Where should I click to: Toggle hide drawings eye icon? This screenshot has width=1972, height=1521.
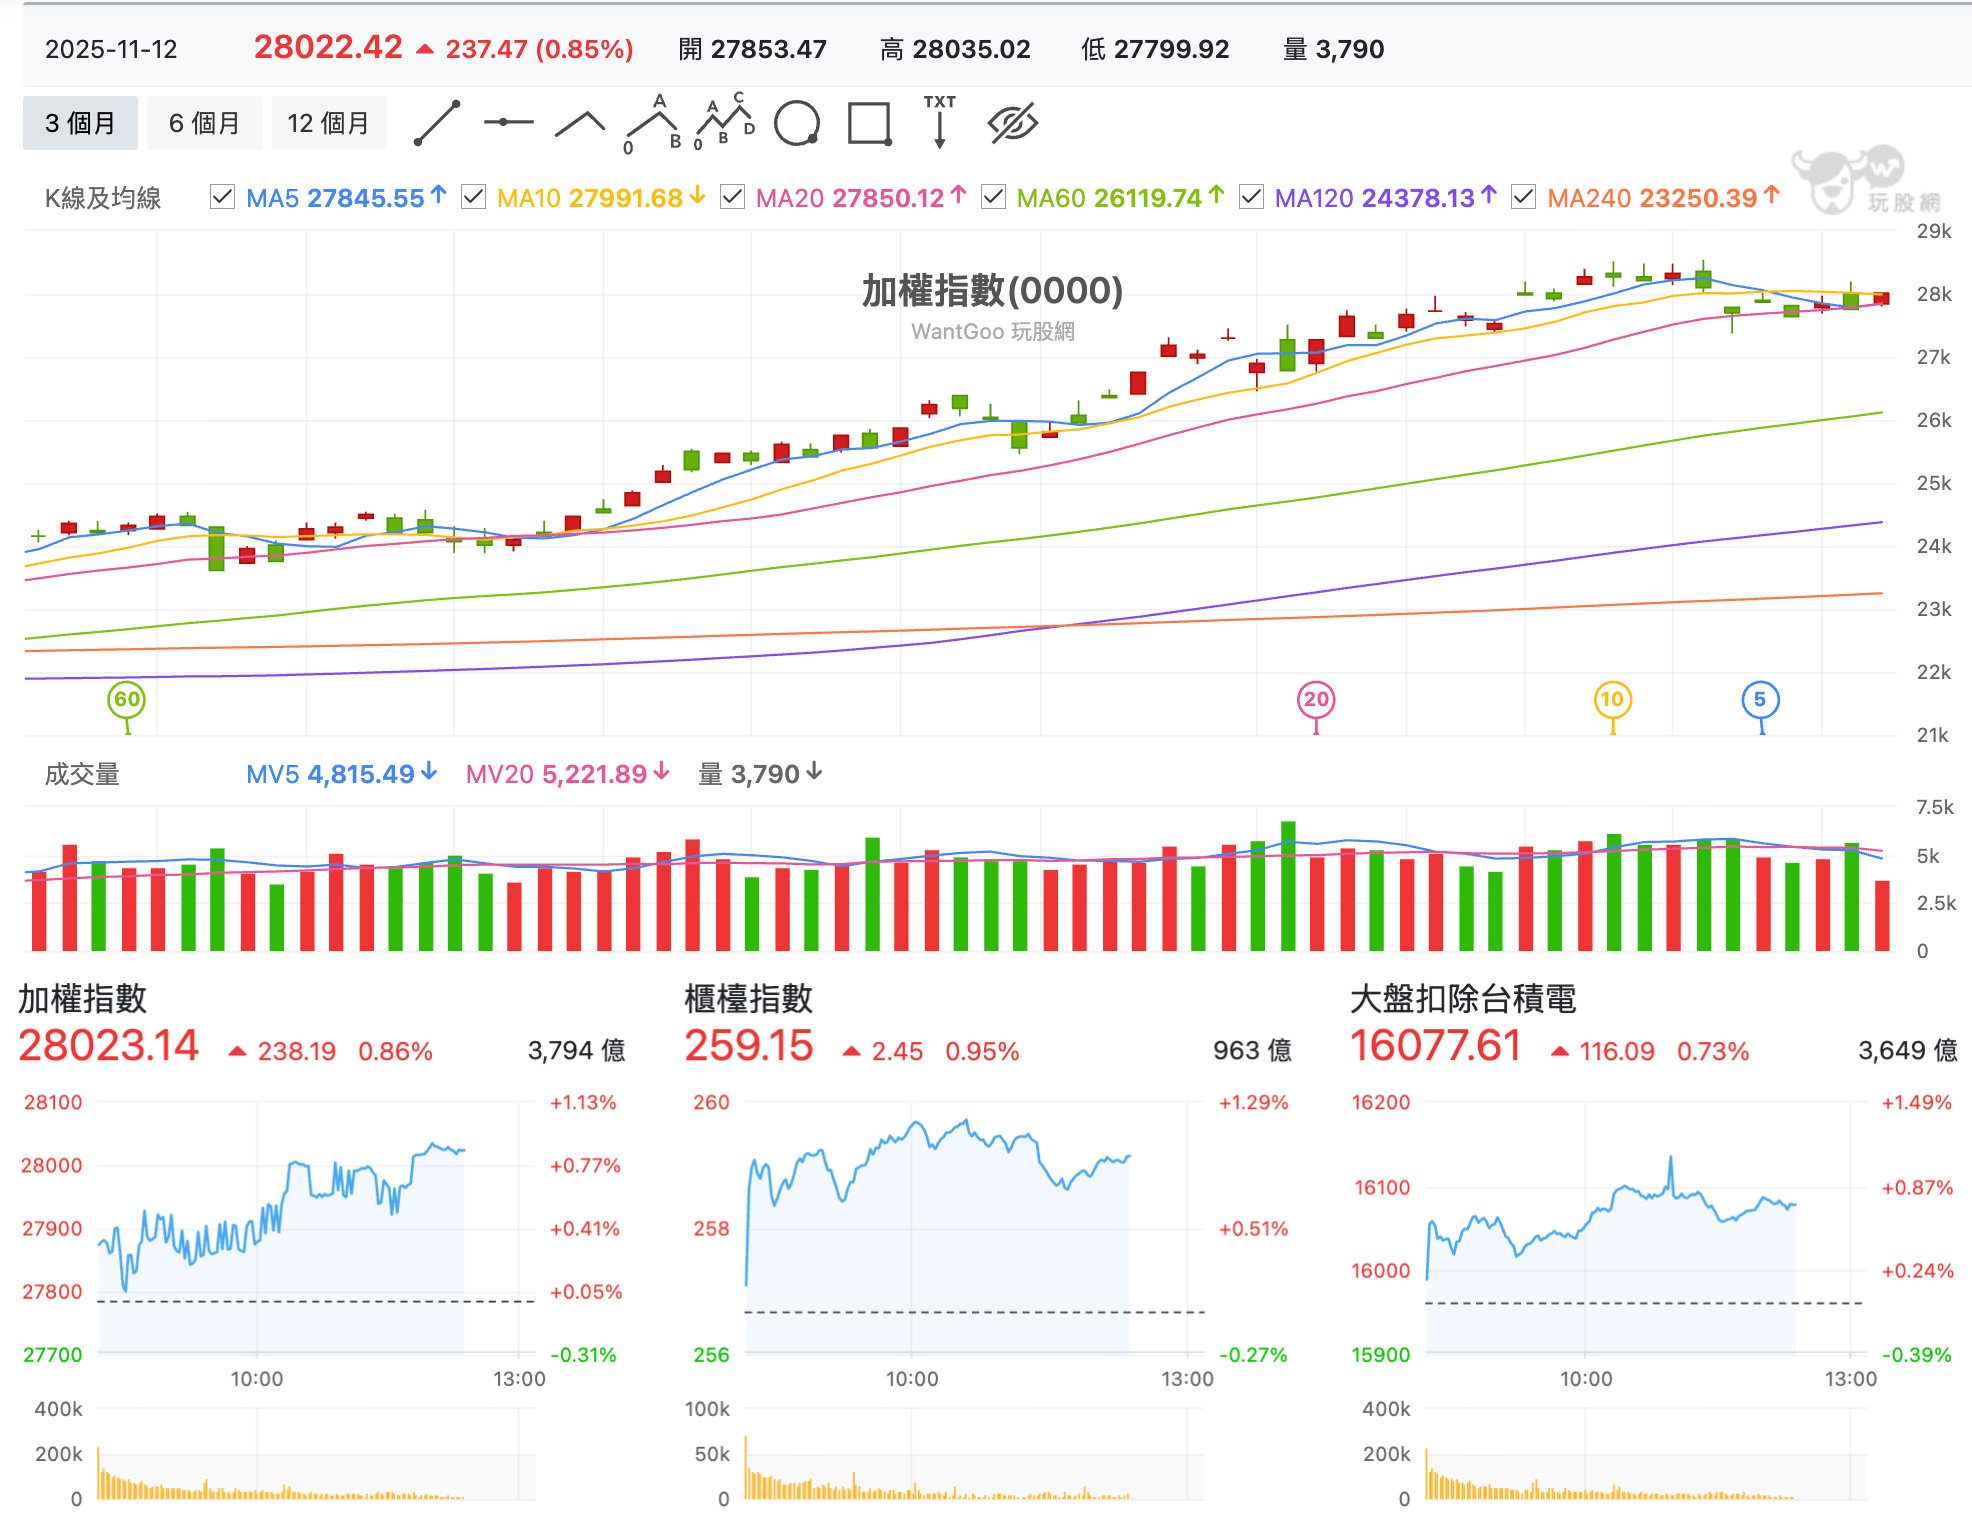(x=1013, y=123)
